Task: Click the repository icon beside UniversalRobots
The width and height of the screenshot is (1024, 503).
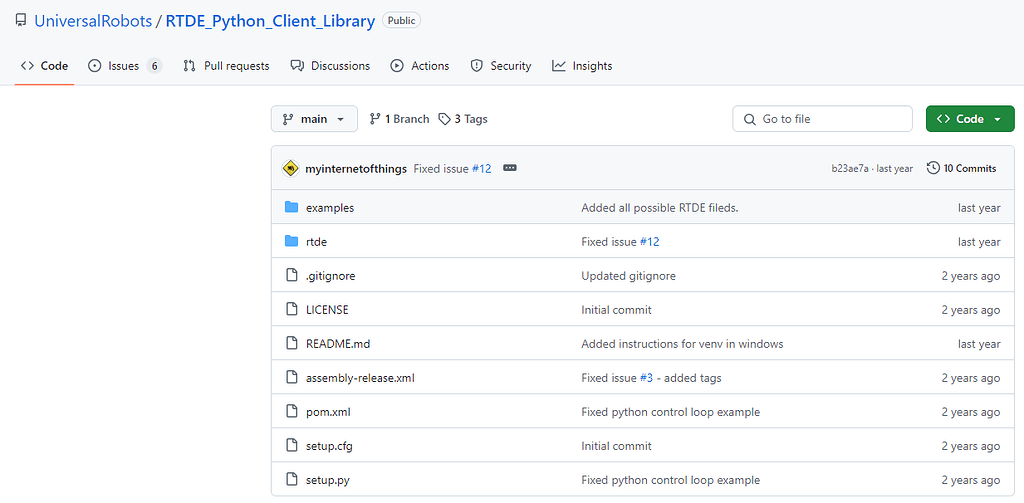Action: coord(21,20)
